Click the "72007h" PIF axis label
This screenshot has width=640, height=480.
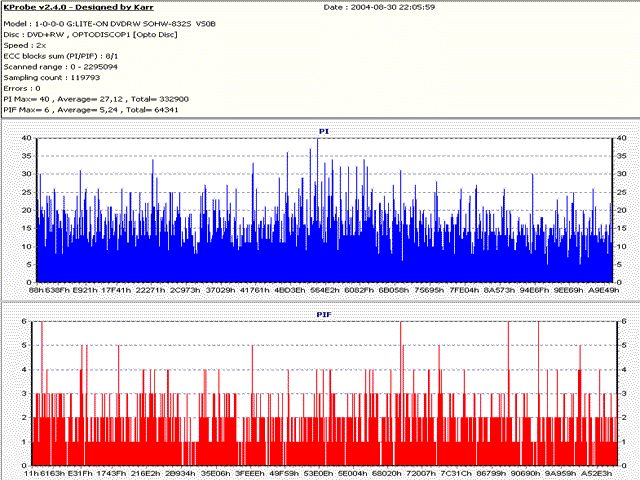tap(421, 473)
